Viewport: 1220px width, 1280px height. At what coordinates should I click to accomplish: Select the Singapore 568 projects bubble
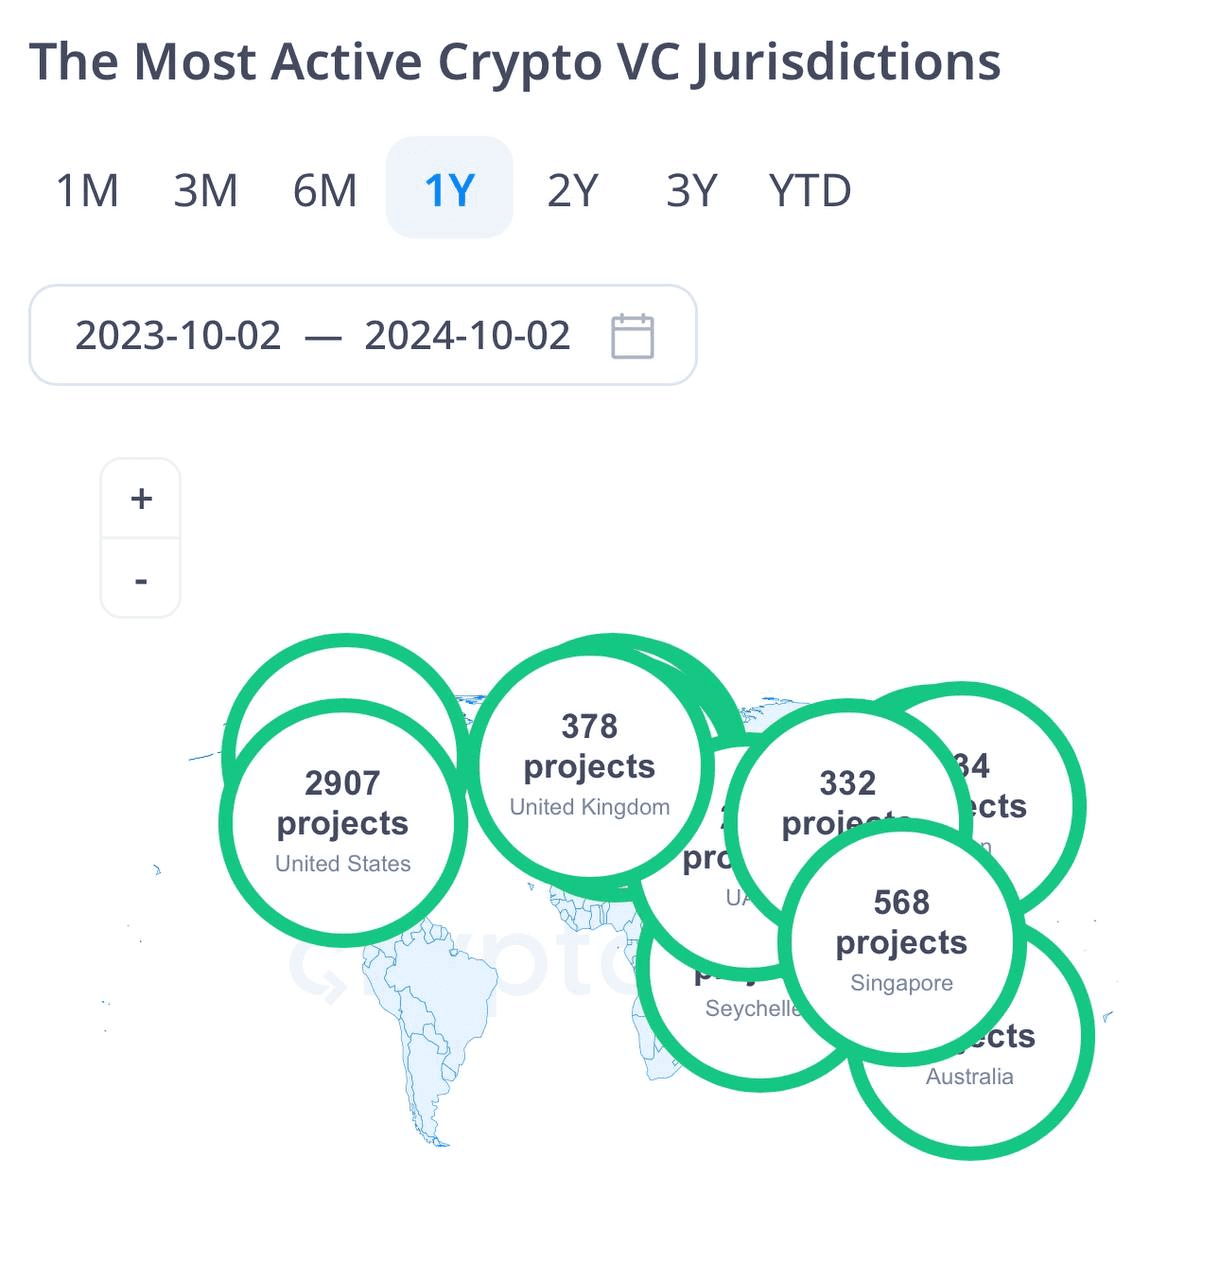pos(902,941)
